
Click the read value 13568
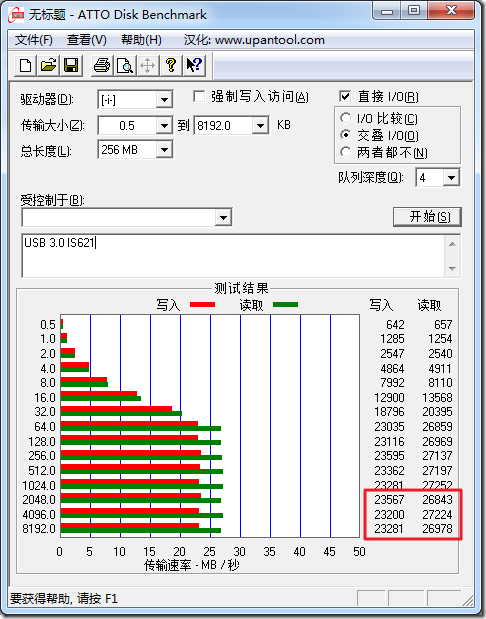[x=437, y=398]
